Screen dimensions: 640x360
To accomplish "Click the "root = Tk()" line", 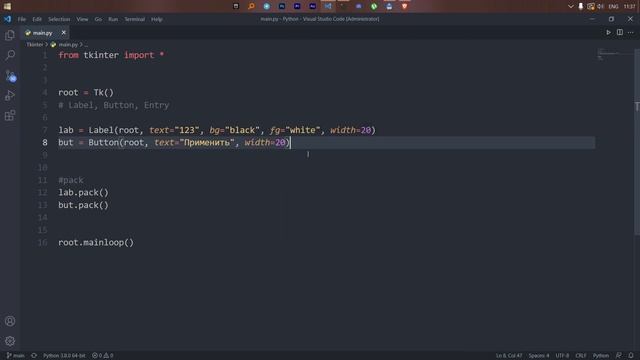I will (x=86, y=92).
